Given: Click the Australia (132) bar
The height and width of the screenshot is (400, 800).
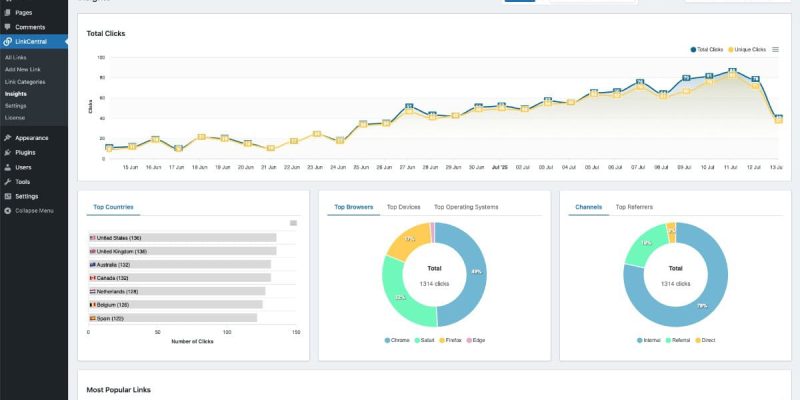Looking at the screenshot, I should point(180,264).
